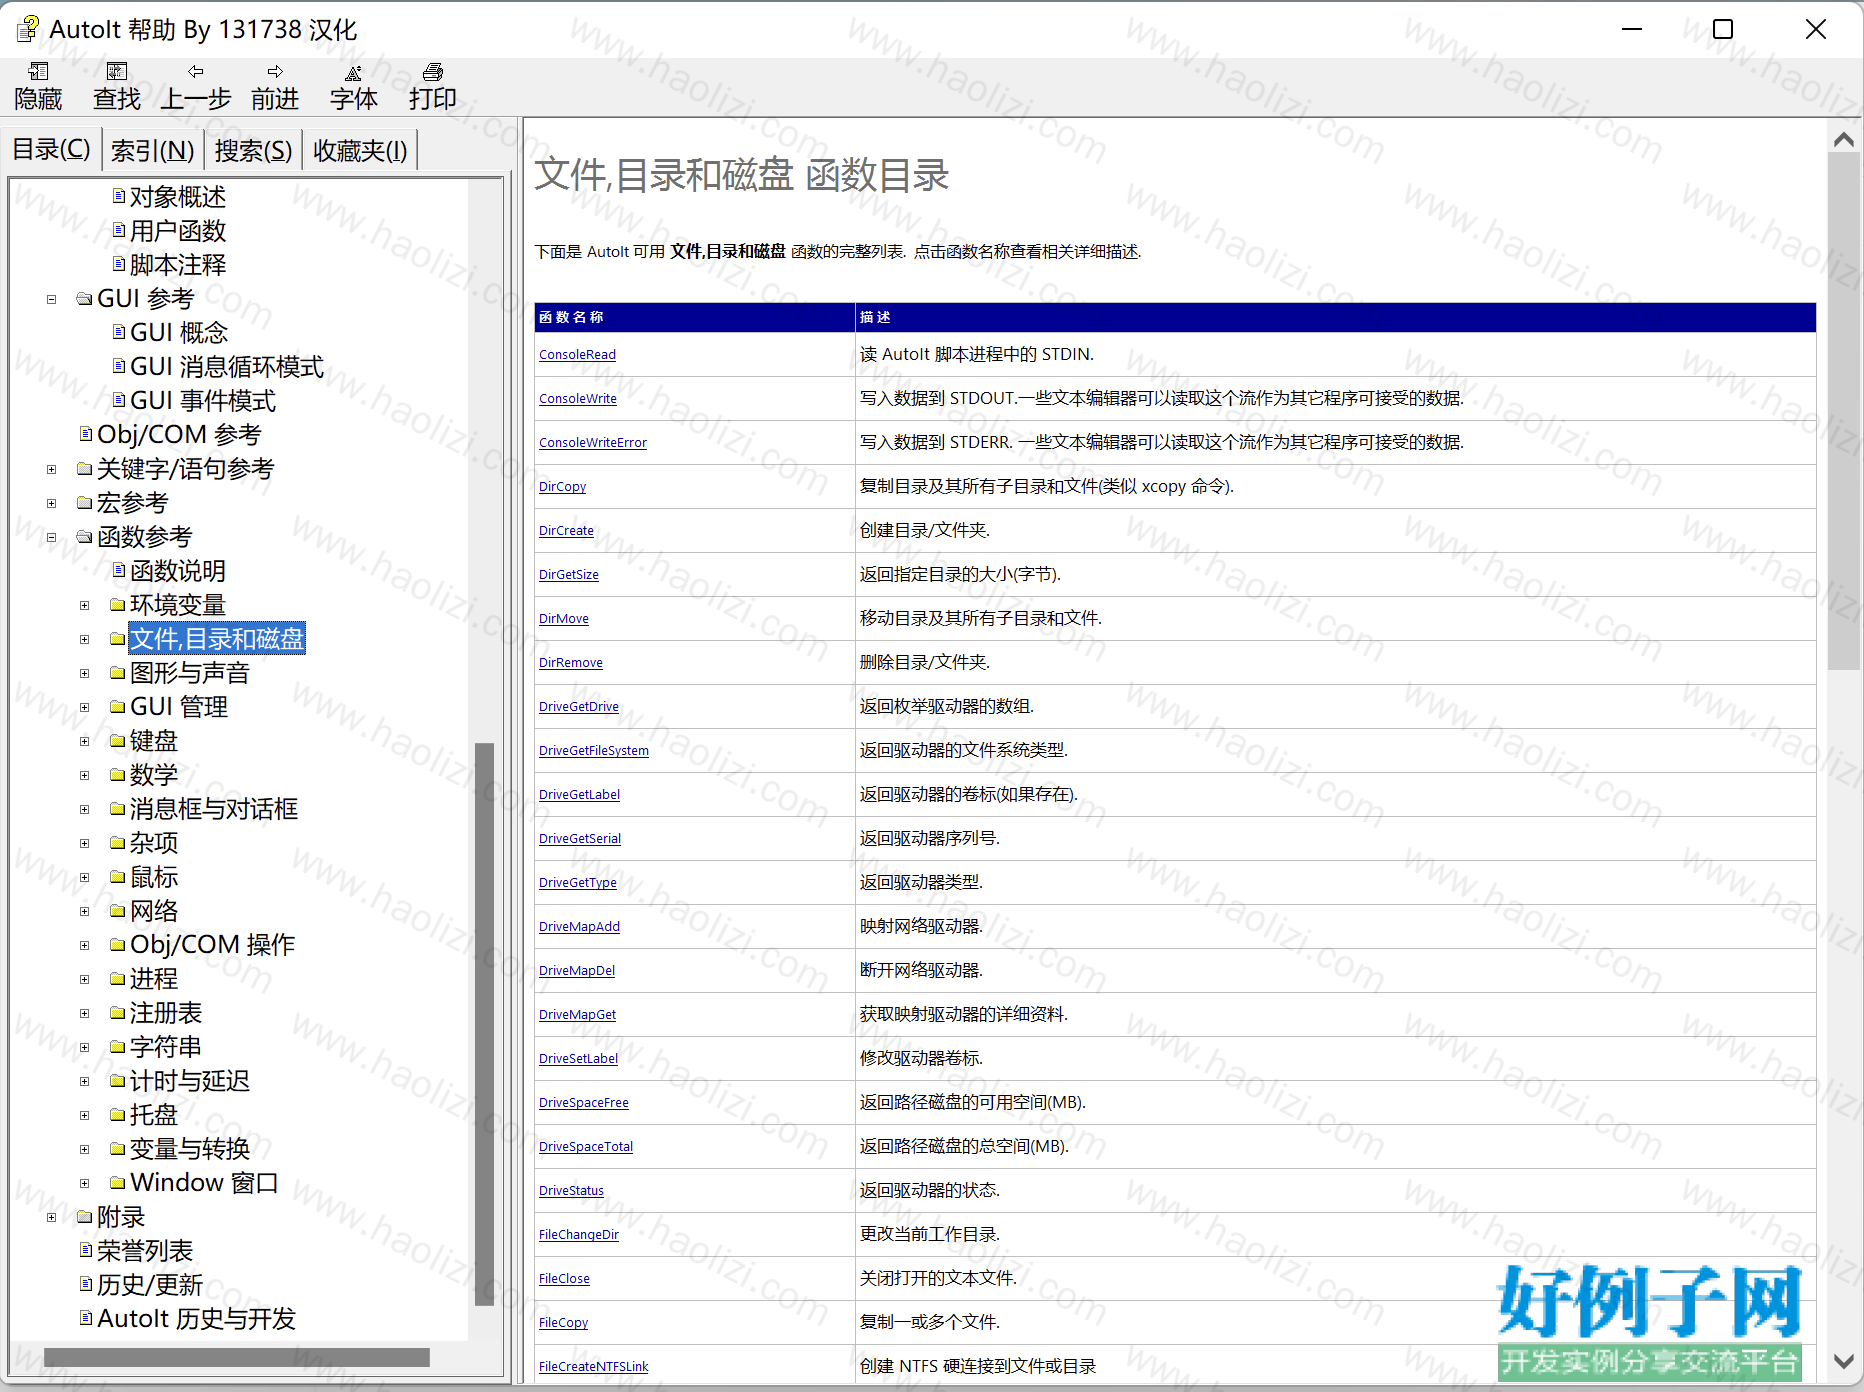The width and height of the screenshot is (1864, 1392).
Task: Click the page icon beside 用户函数
Action: 119,230
